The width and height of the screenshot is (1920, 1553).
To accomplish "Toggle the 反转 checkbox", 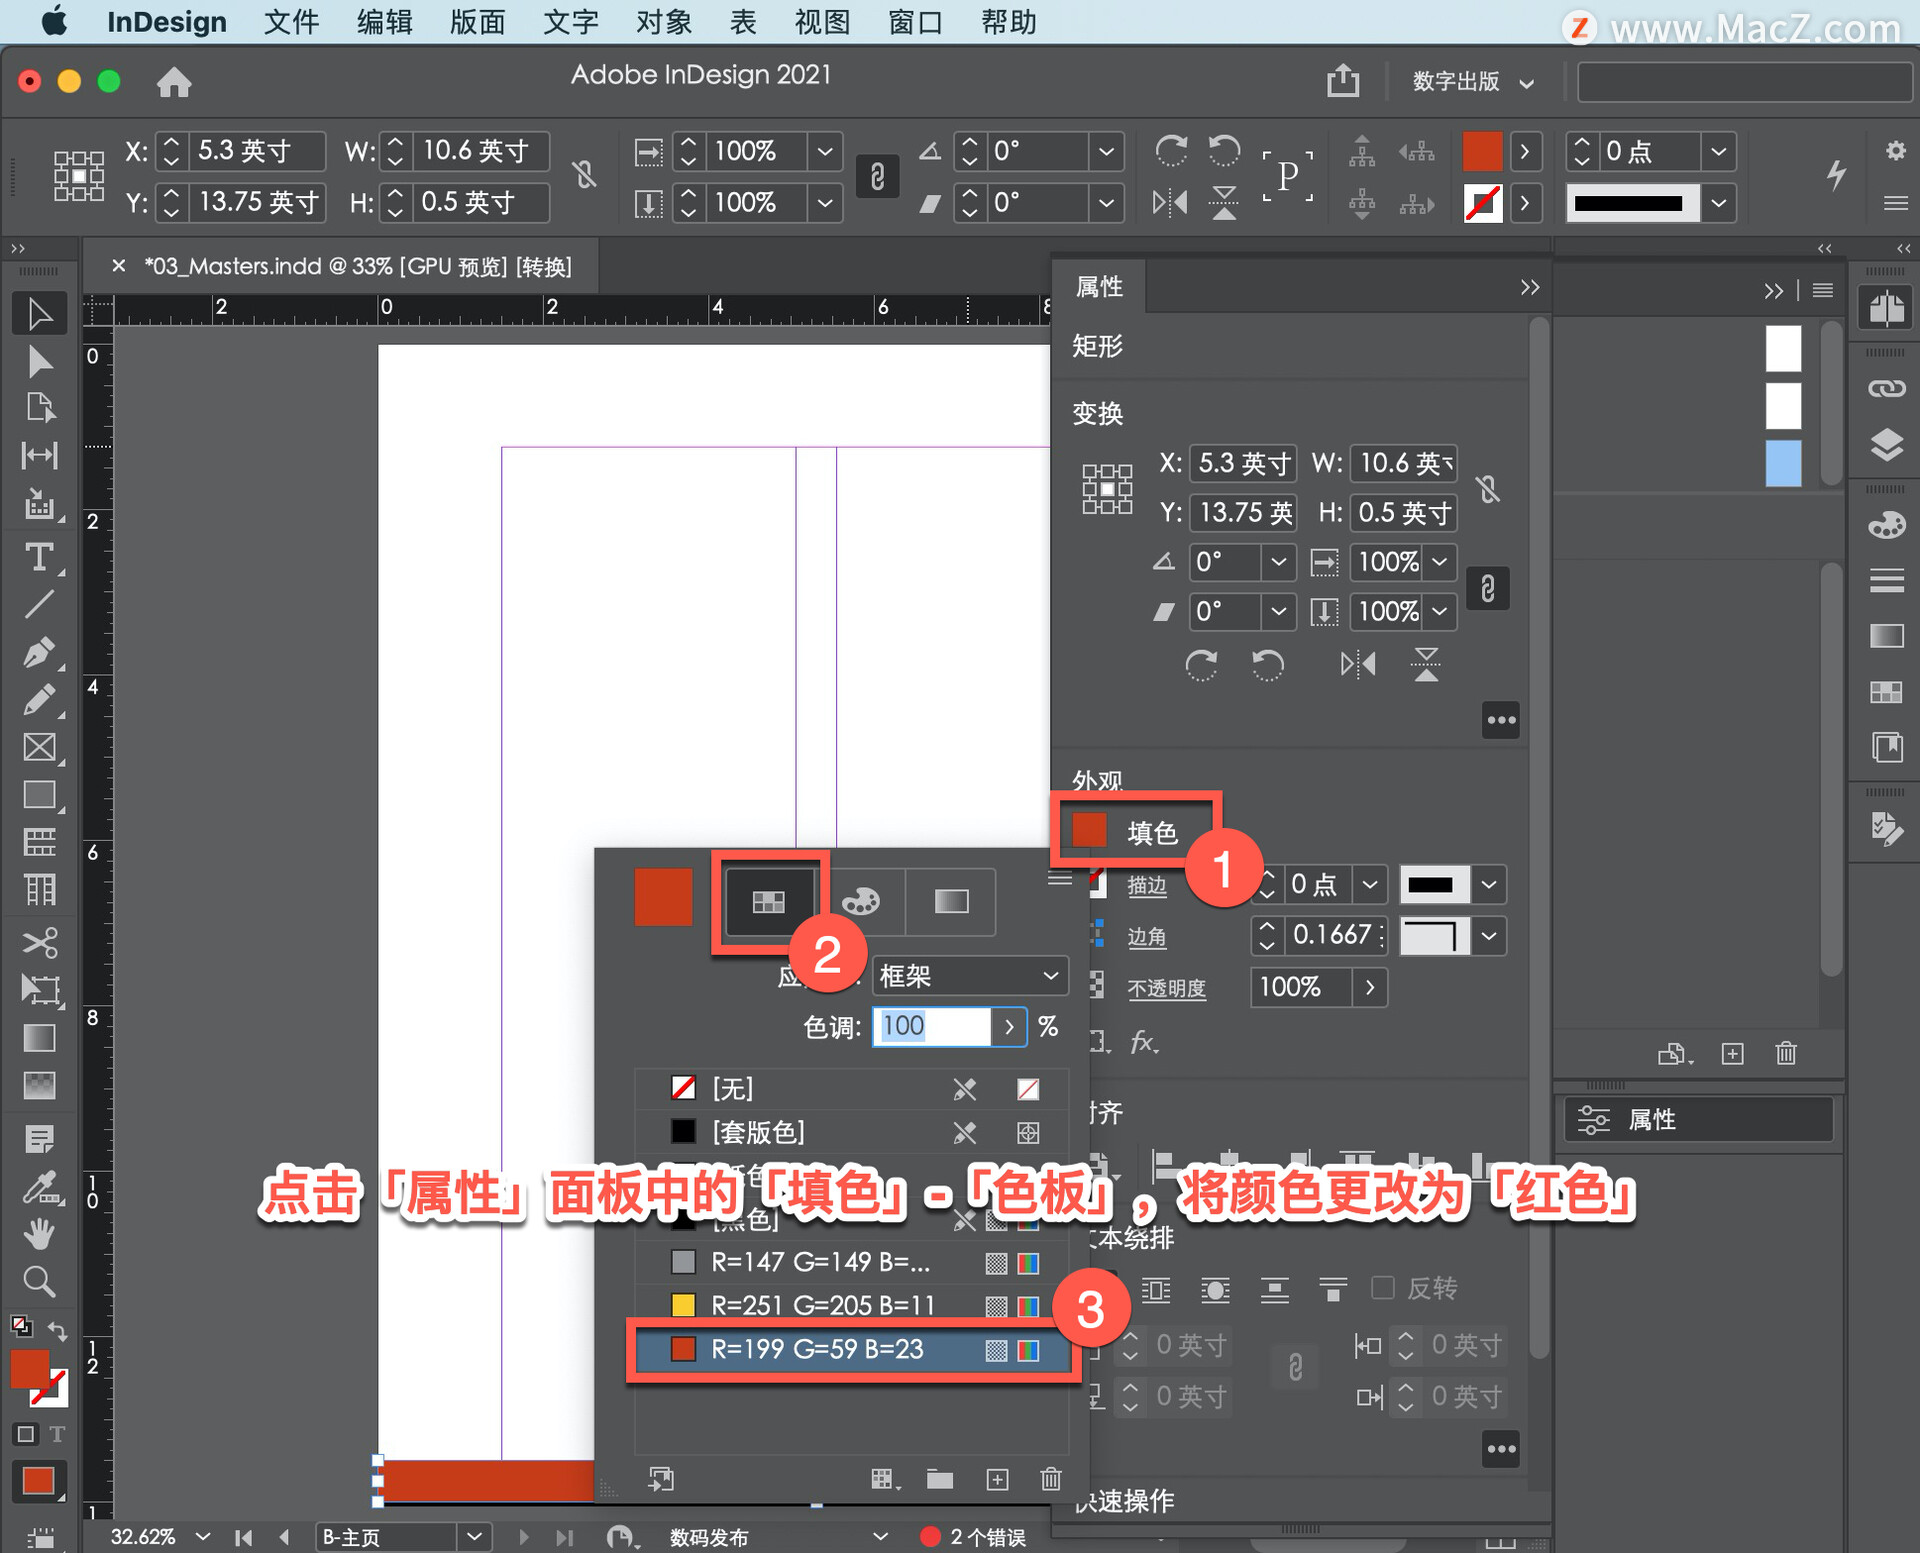I will pyautogui.click(x=1383, y=1287).
